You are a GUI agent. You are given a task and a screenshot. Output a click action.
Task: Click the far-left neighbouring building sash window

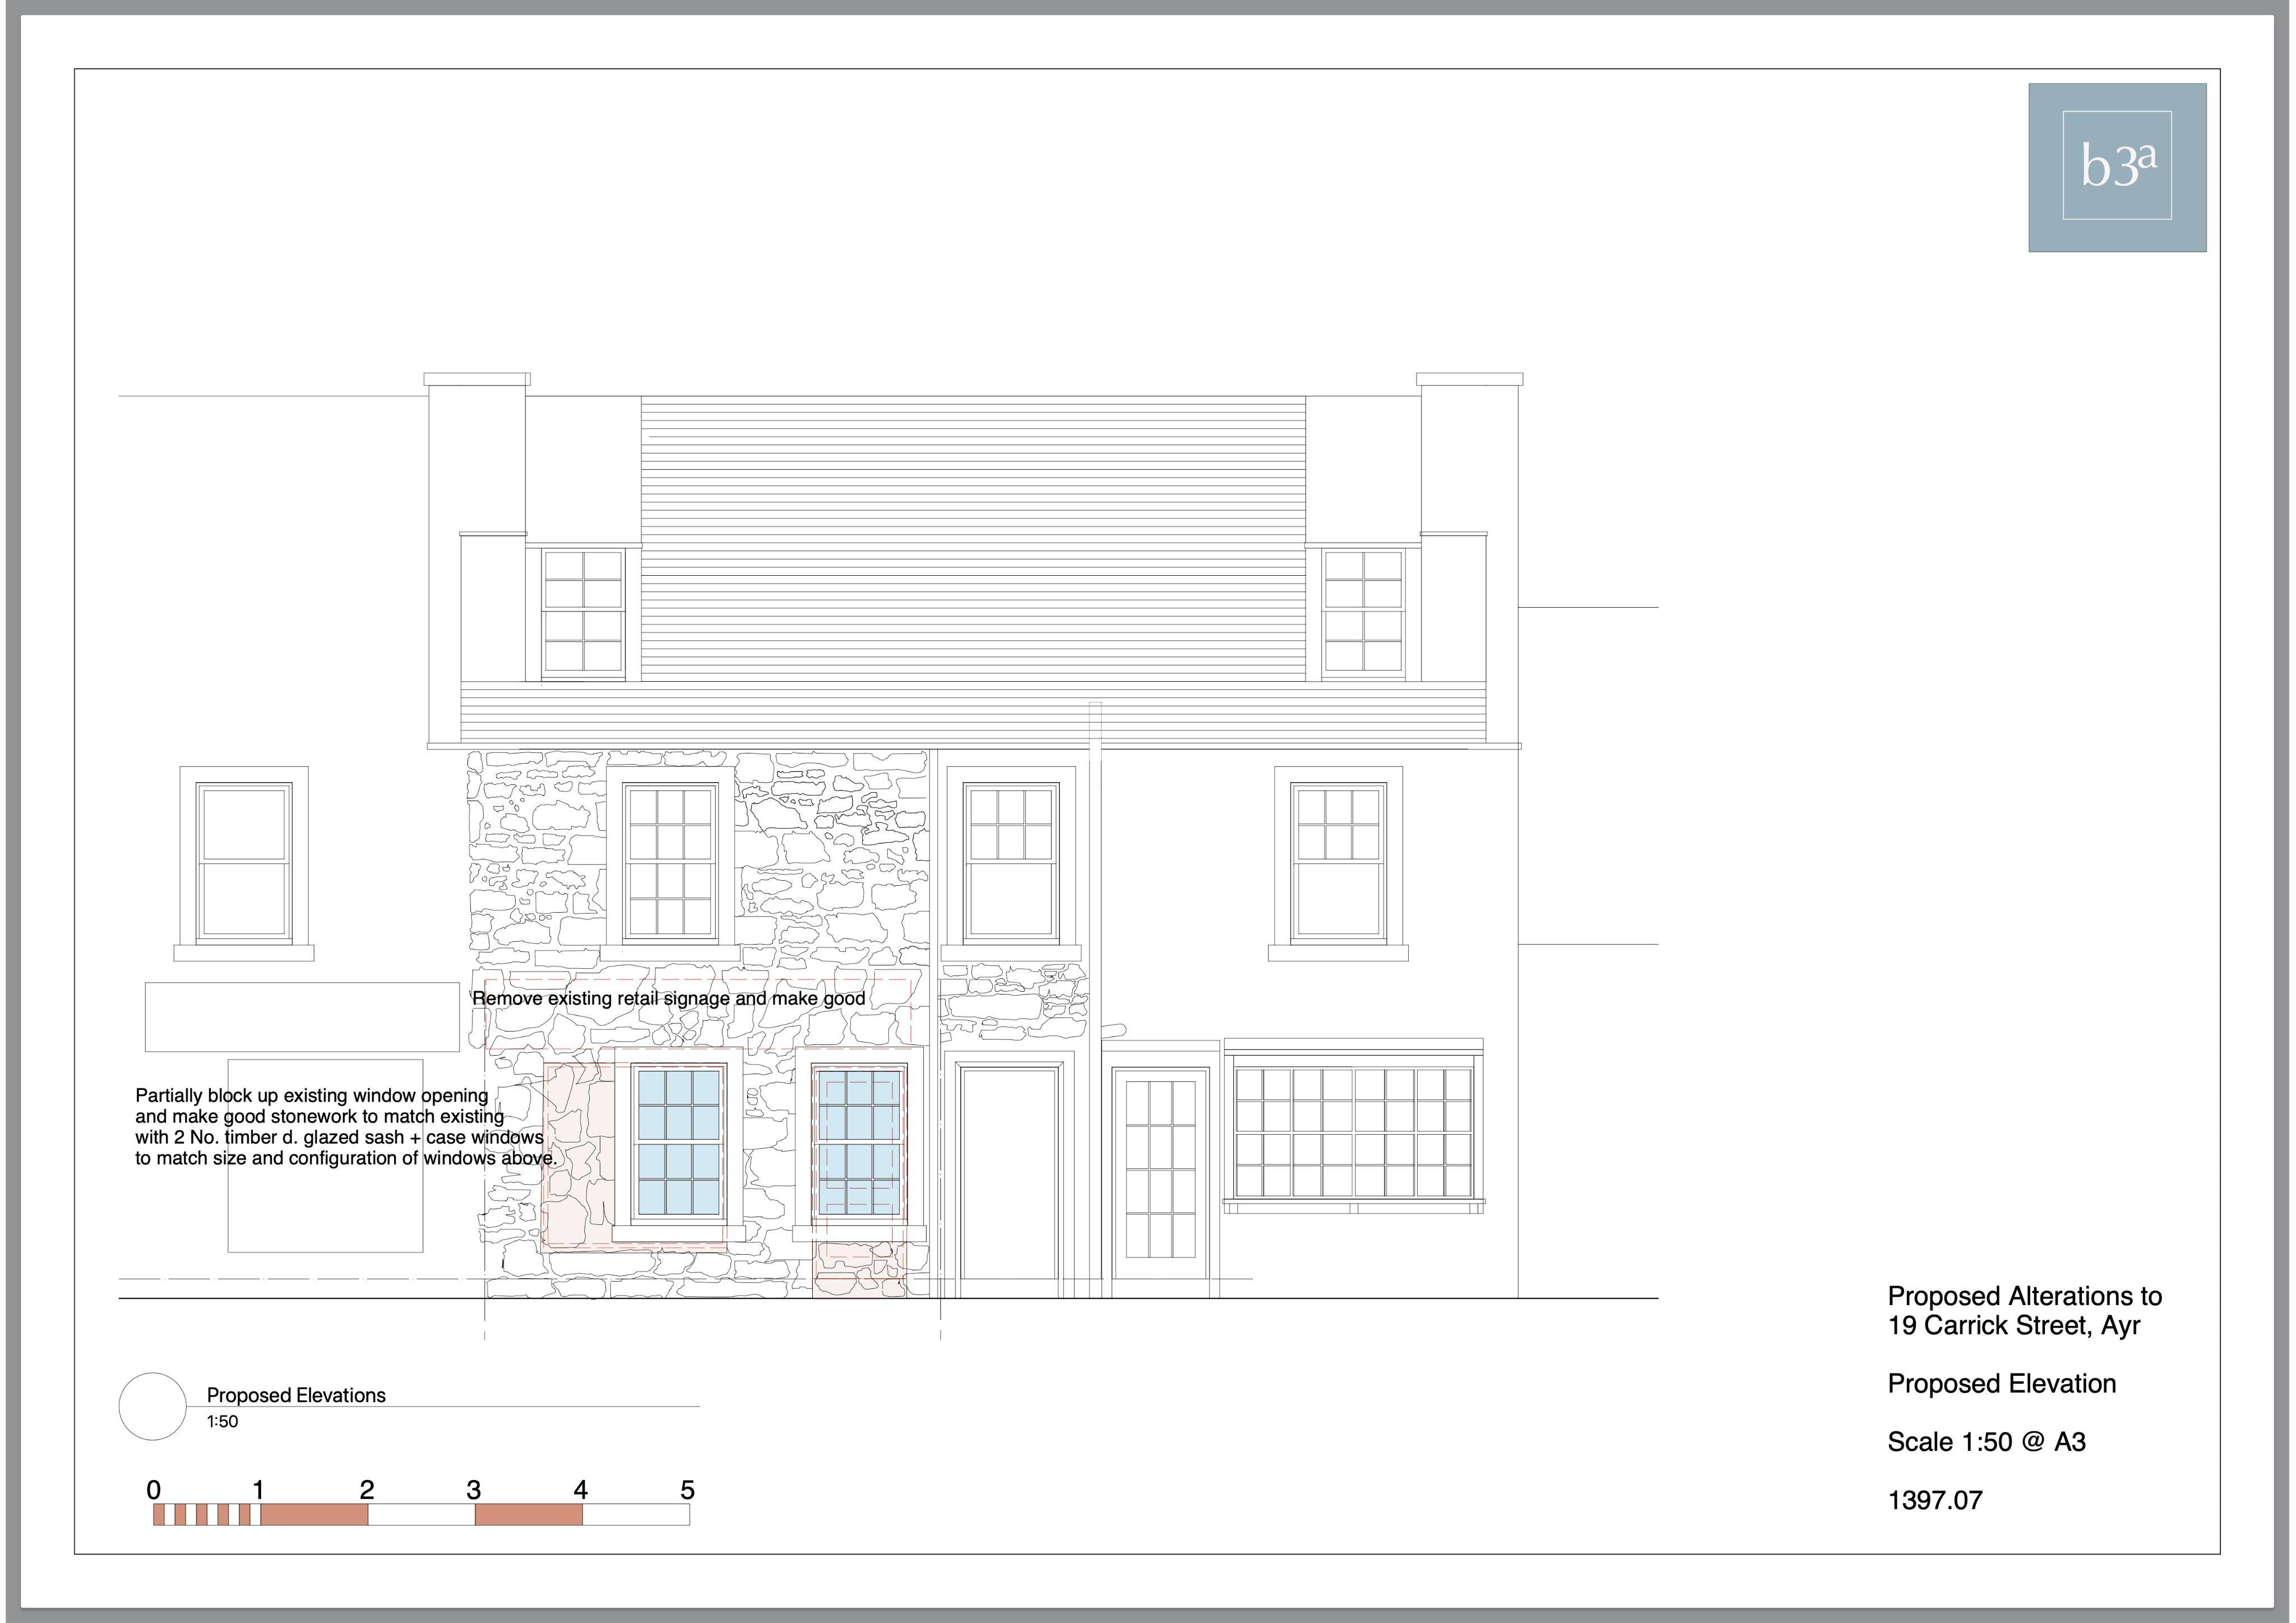point(244,864)
